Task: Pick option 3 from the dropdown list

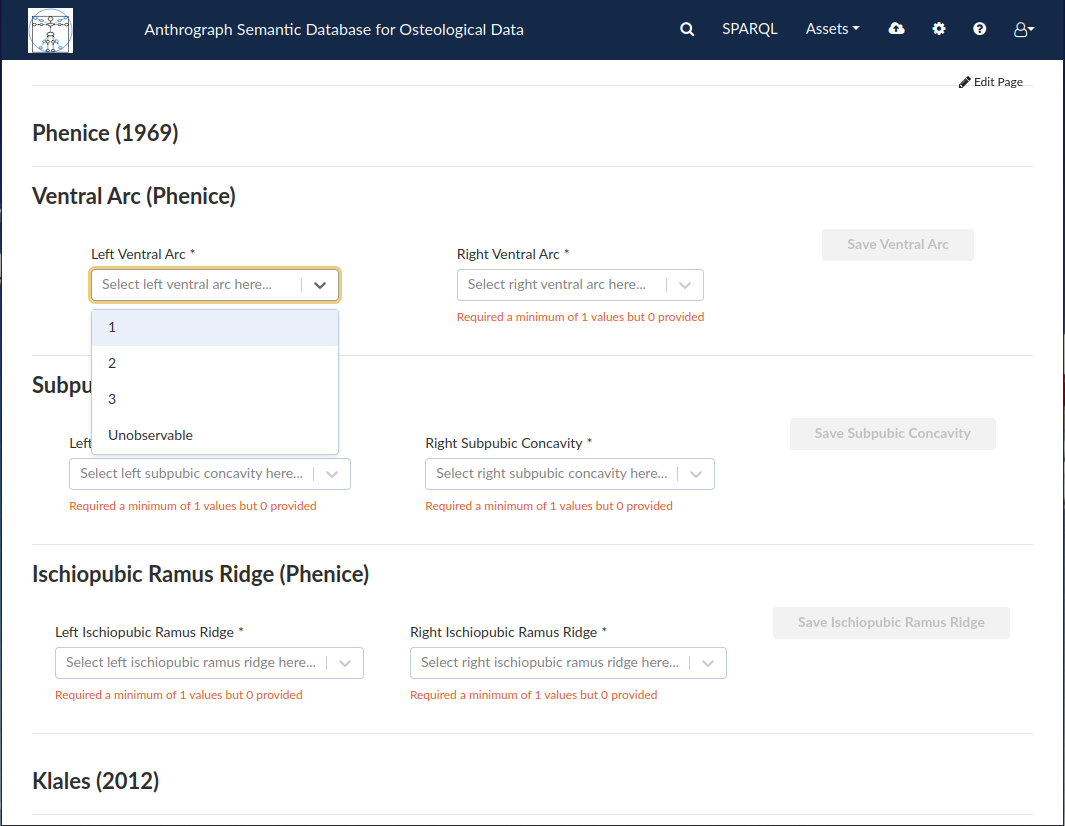Action: click(x=215, y=399)
